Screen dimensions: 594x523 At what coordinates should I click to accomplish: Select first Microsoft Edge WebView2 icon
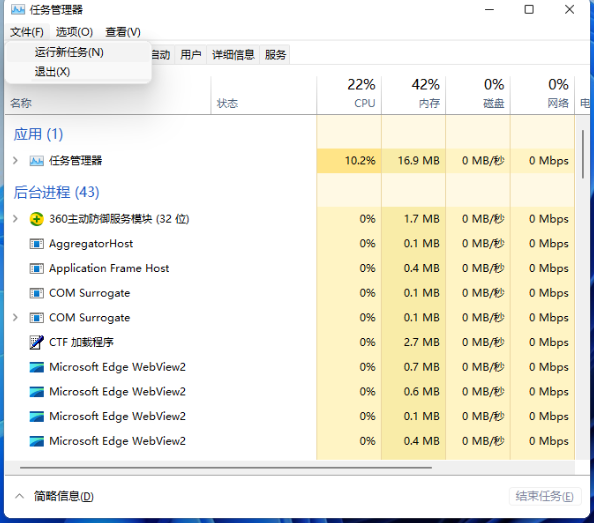(36, 367)
